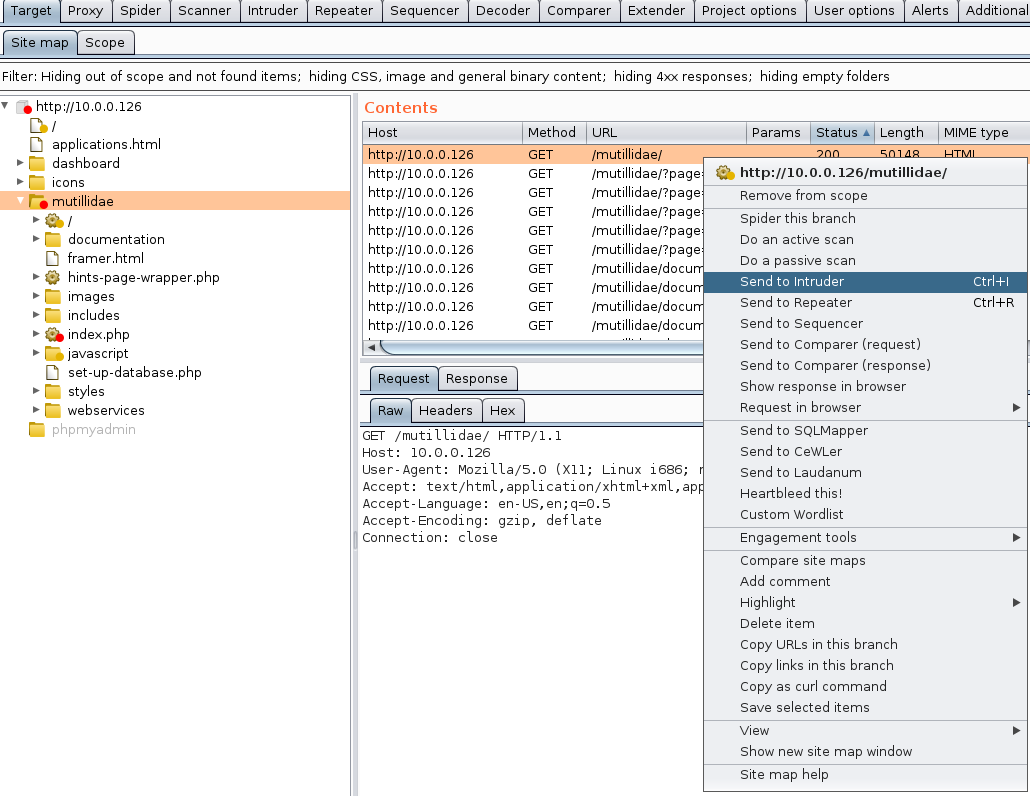Expand the documentation folder
The image size is (1030, 796).
pyautogui.click(x=36, y=238)
